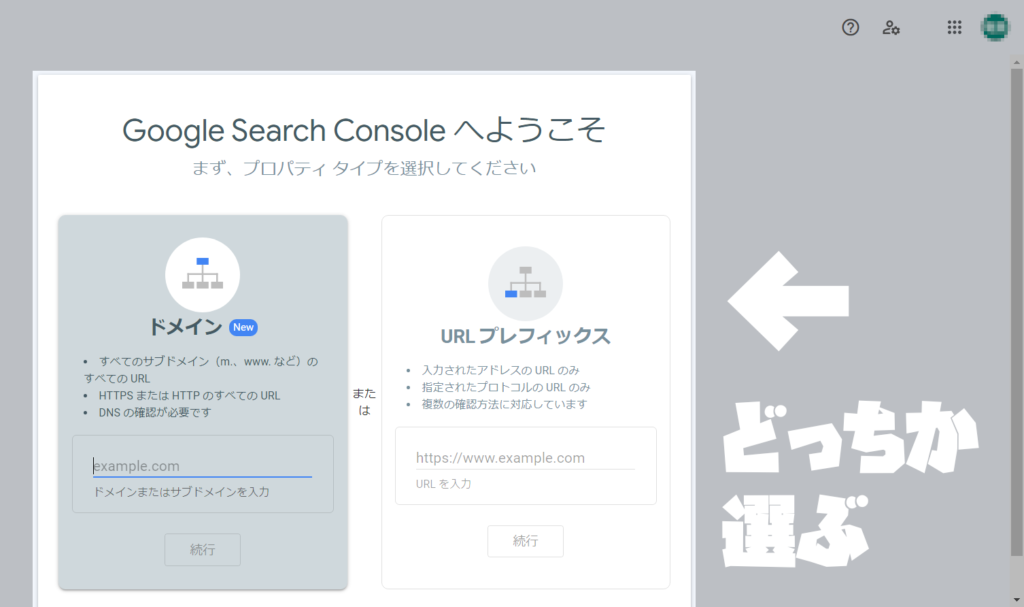
Task: Click '複数の確認方法に対応しています' bullet
Action: coord(504,404)
